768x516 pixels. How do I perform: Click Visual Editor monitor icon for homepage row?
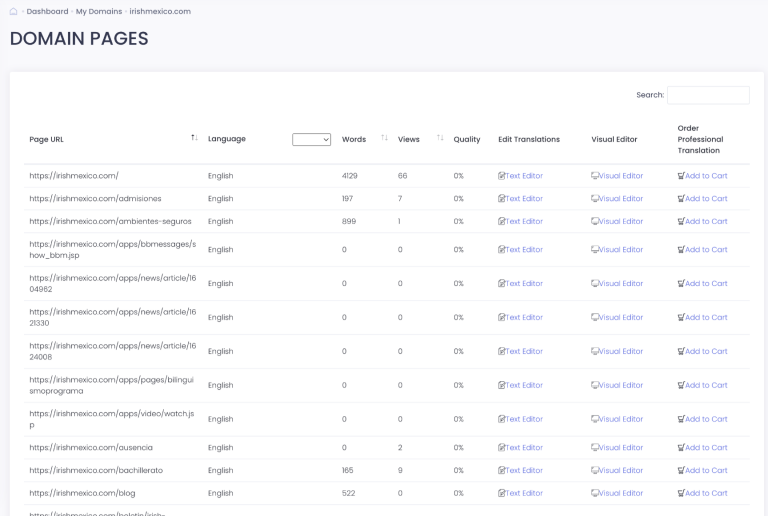tap(595, 176)
